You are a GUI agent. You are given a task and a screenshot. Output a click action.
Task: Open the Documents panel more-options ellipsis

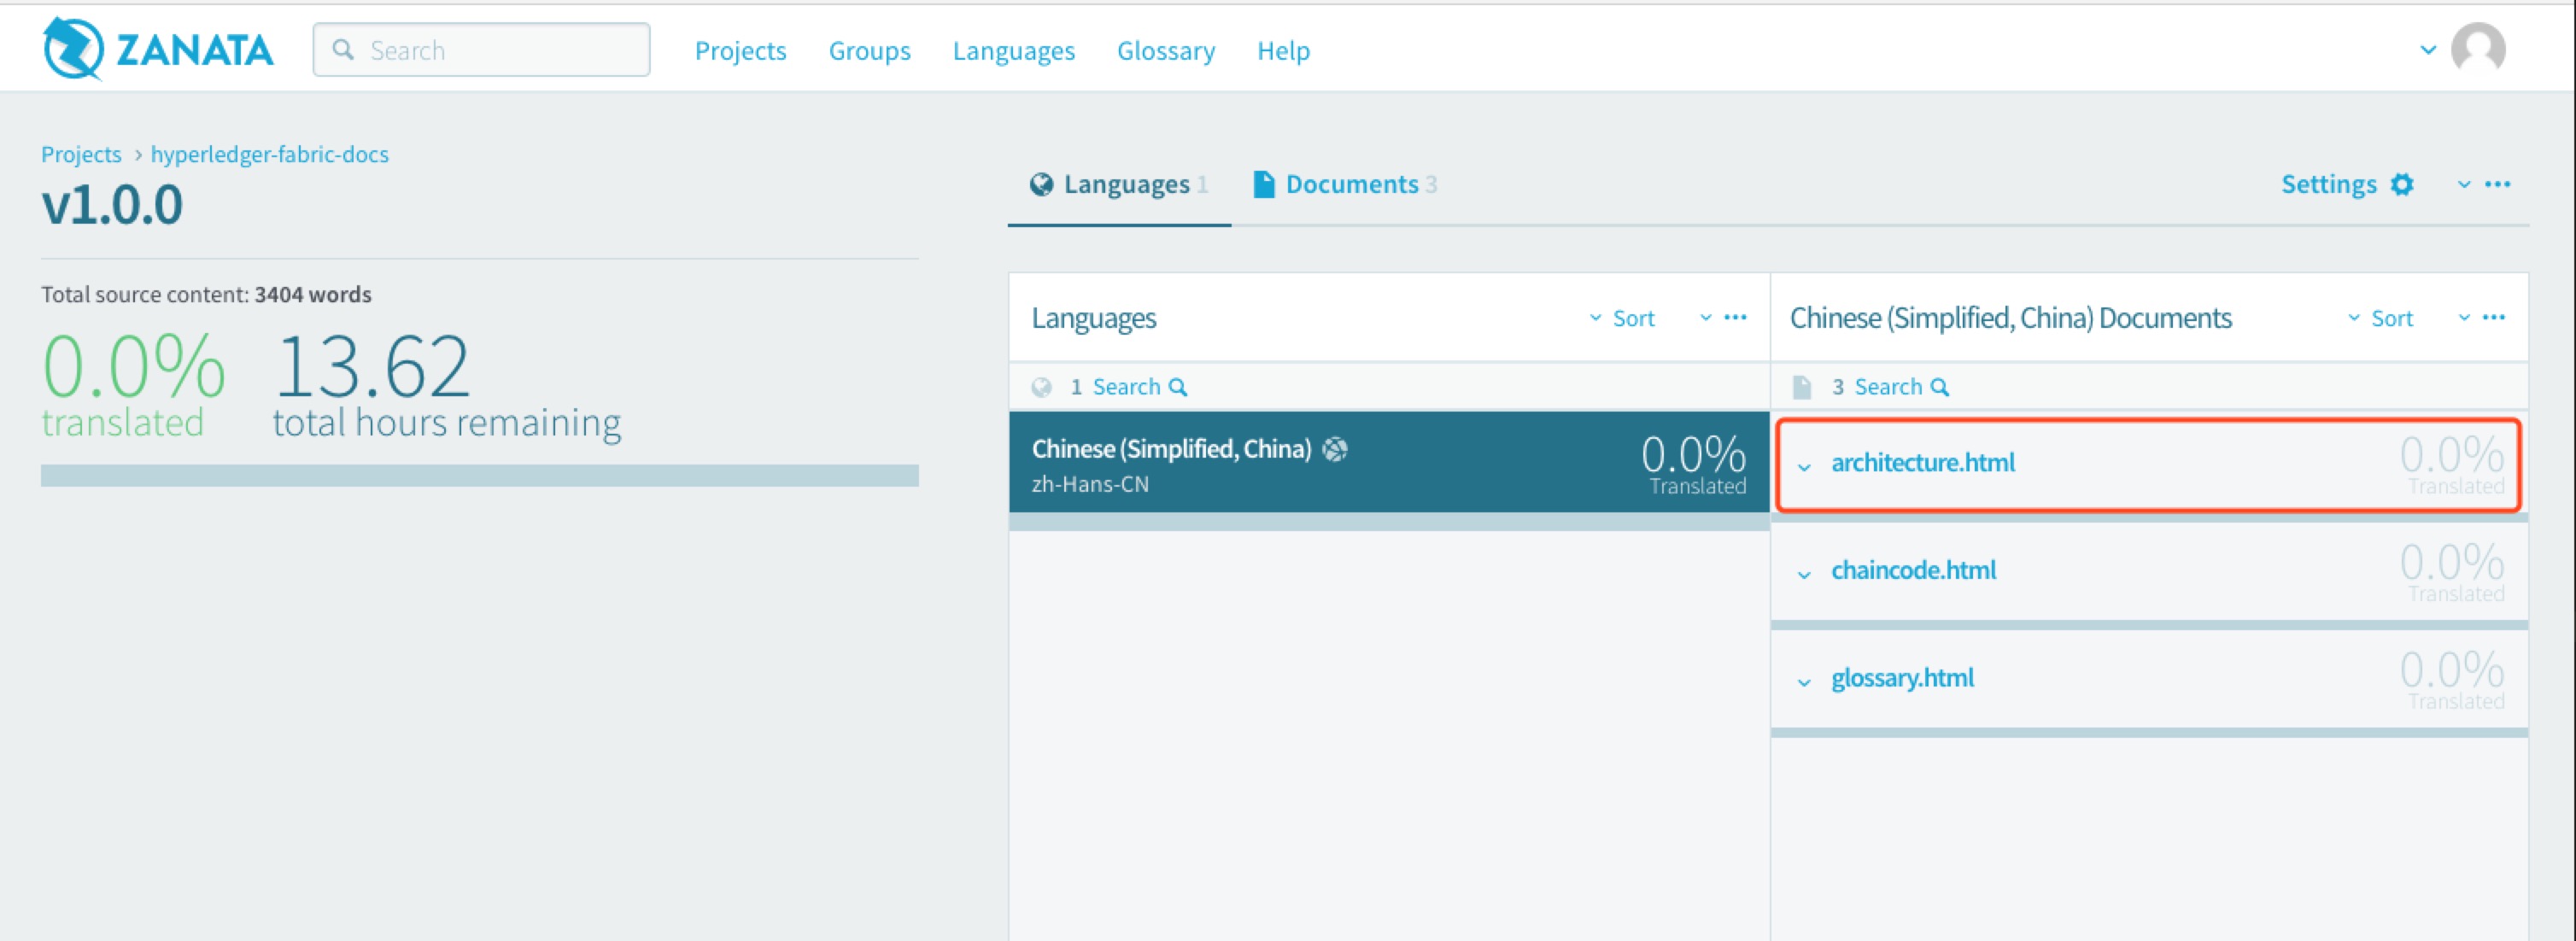click(2493, 318)
